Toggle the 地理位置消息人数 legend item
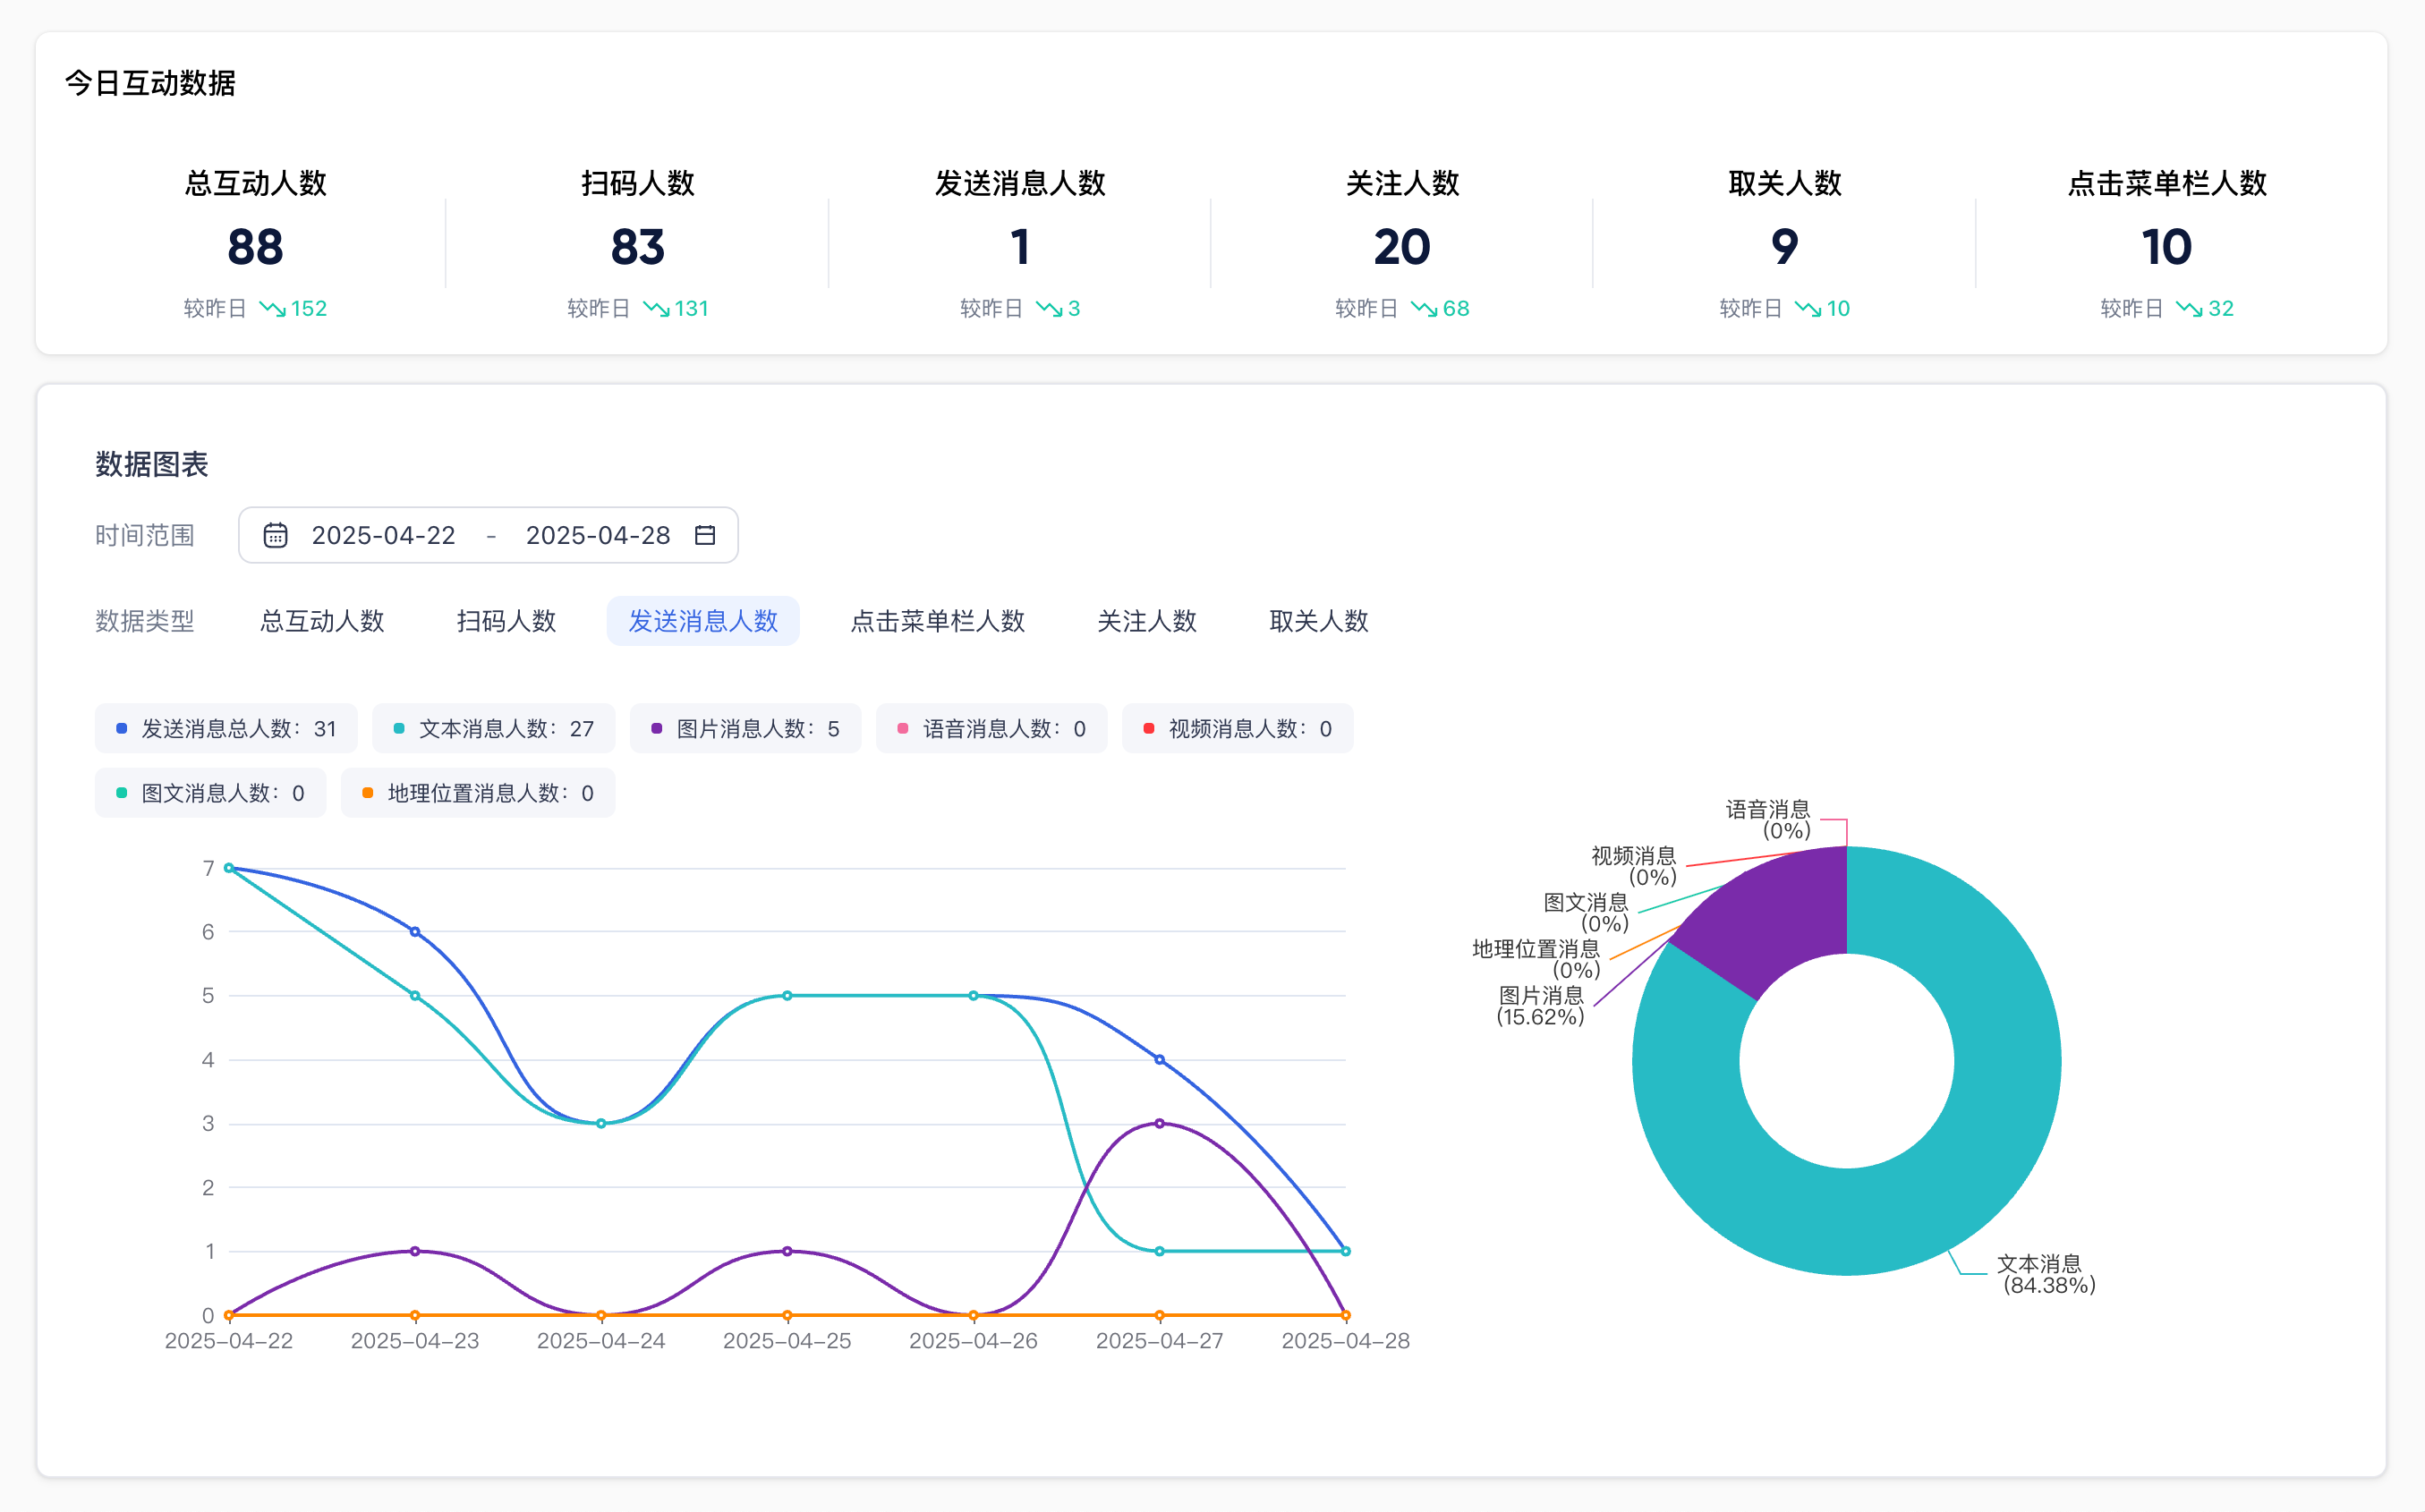Viewport: 2425px width, 1512px height. click(478, 793)
